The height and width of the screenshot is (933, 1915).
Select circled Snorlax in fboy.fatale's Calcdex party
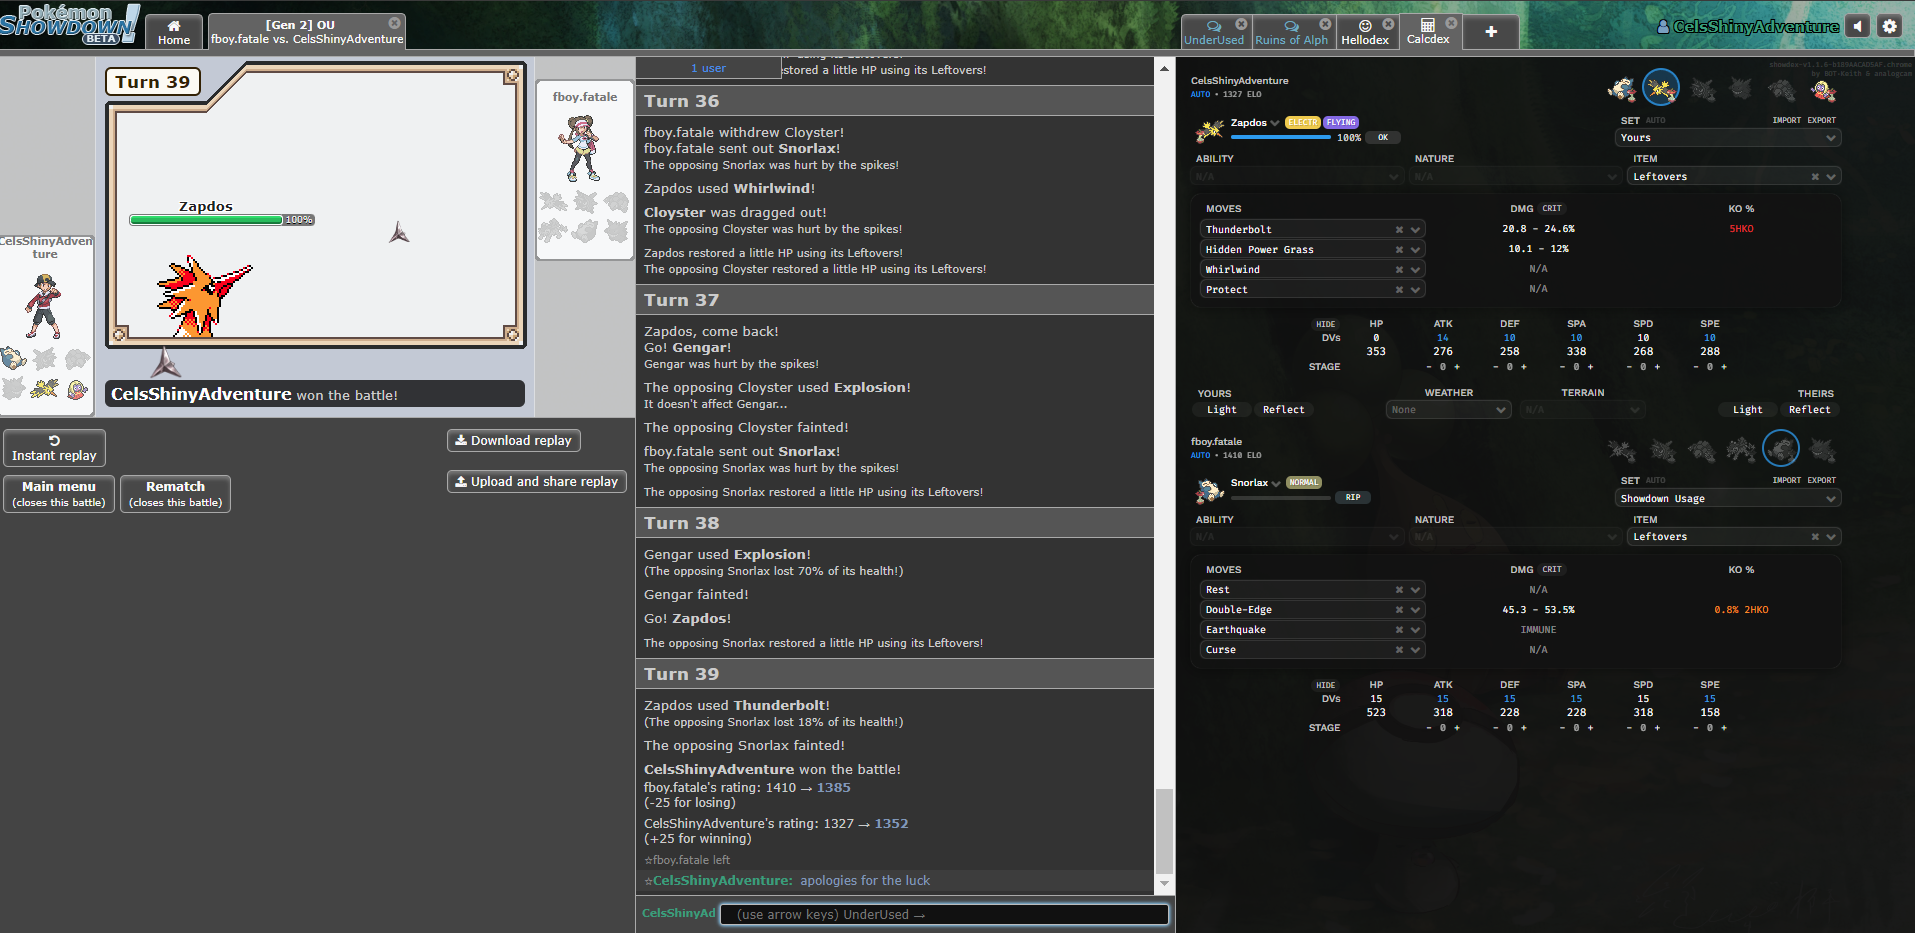[1781, 449]
